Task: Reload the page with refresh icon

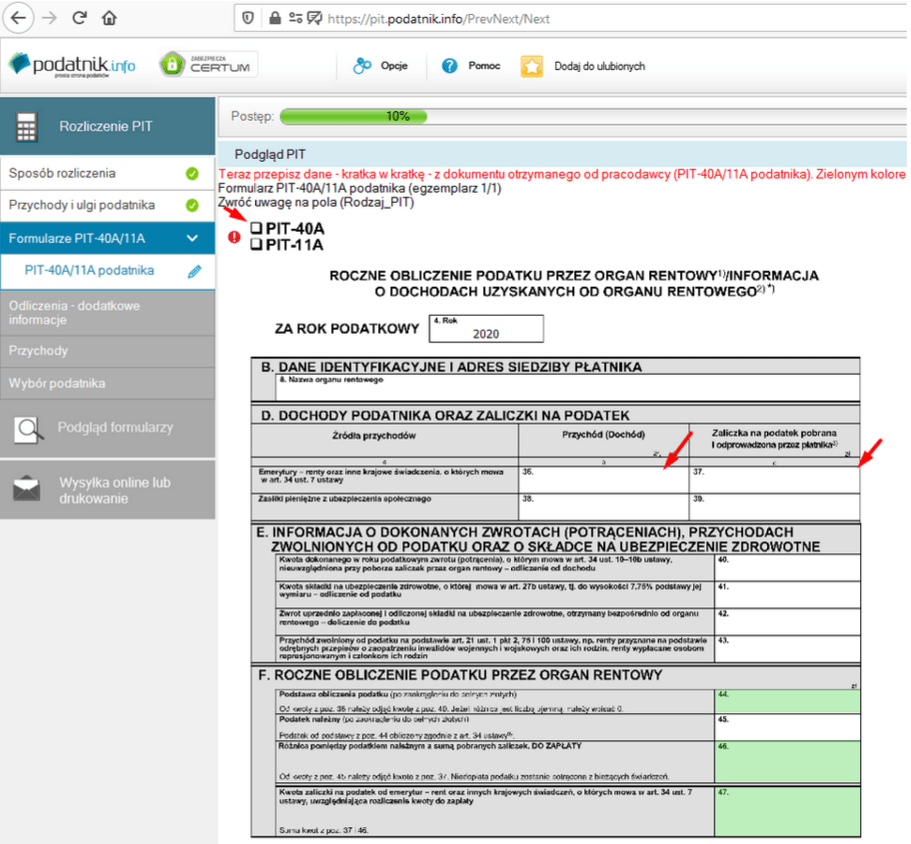Action: point(80,18)
